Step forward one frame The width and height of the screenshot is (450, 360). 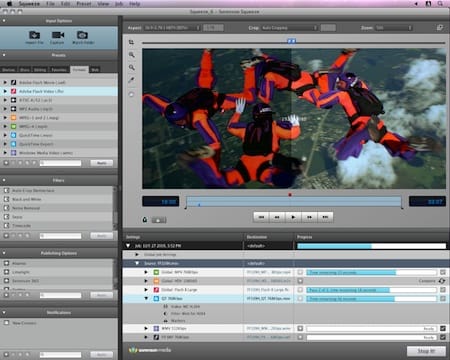[x=309, y=217]
